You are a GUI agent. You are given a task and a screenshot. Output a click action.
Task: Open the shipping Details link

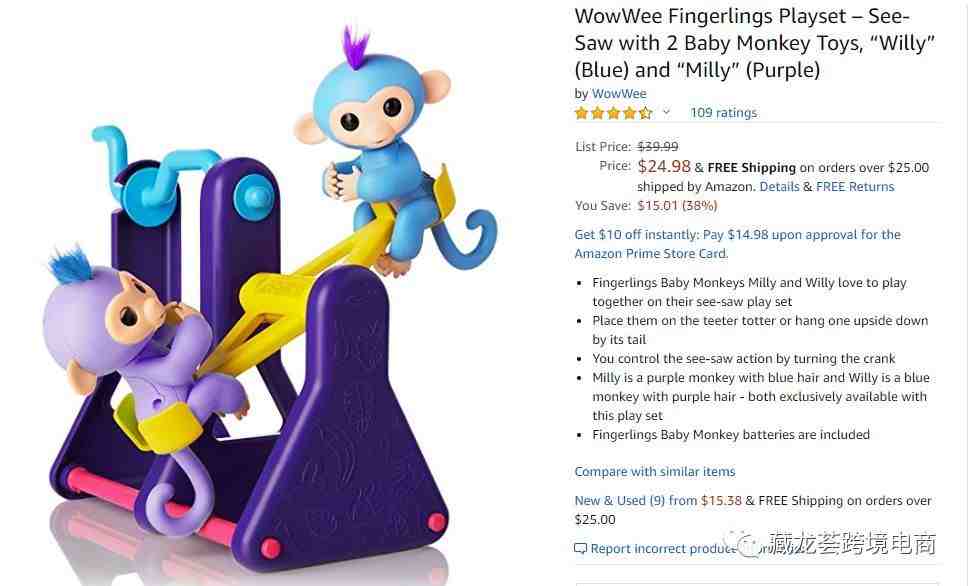[x=779, y=187]
